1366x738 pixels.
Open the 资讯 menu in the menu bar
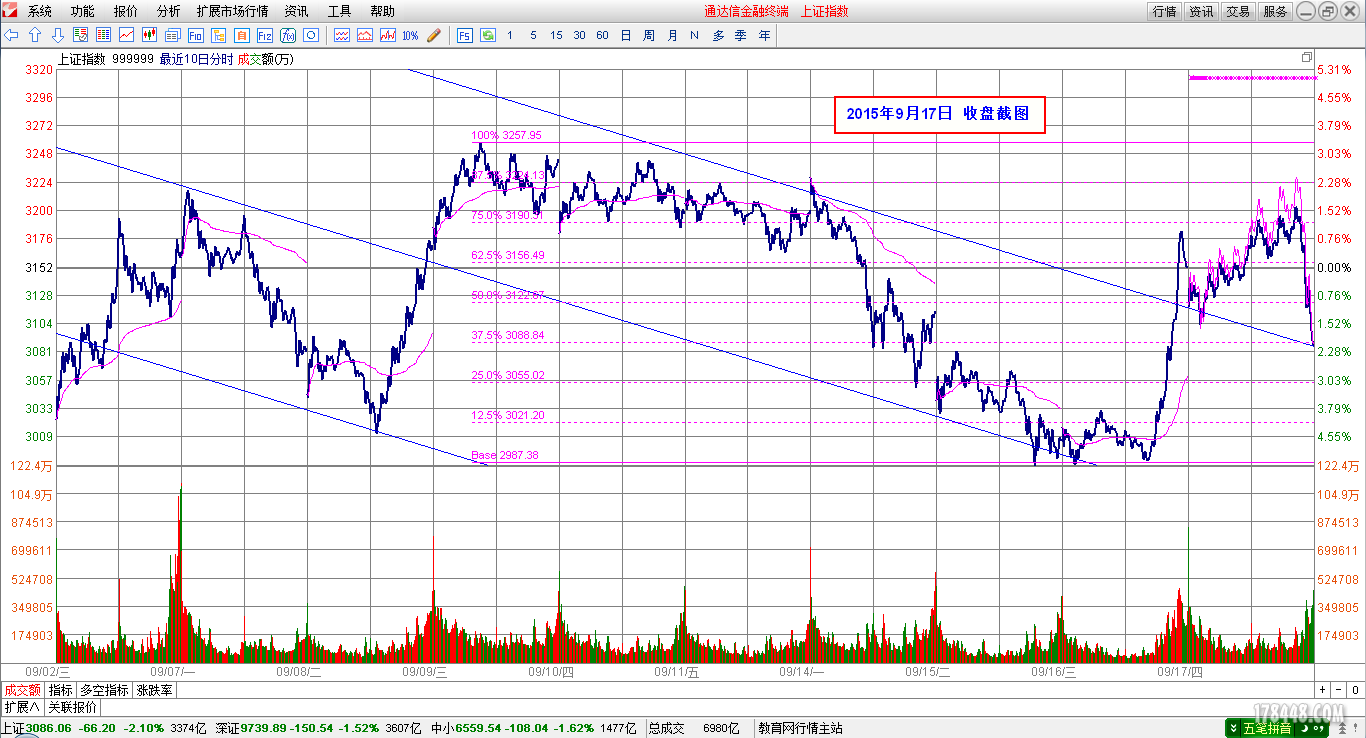[296, 11]
